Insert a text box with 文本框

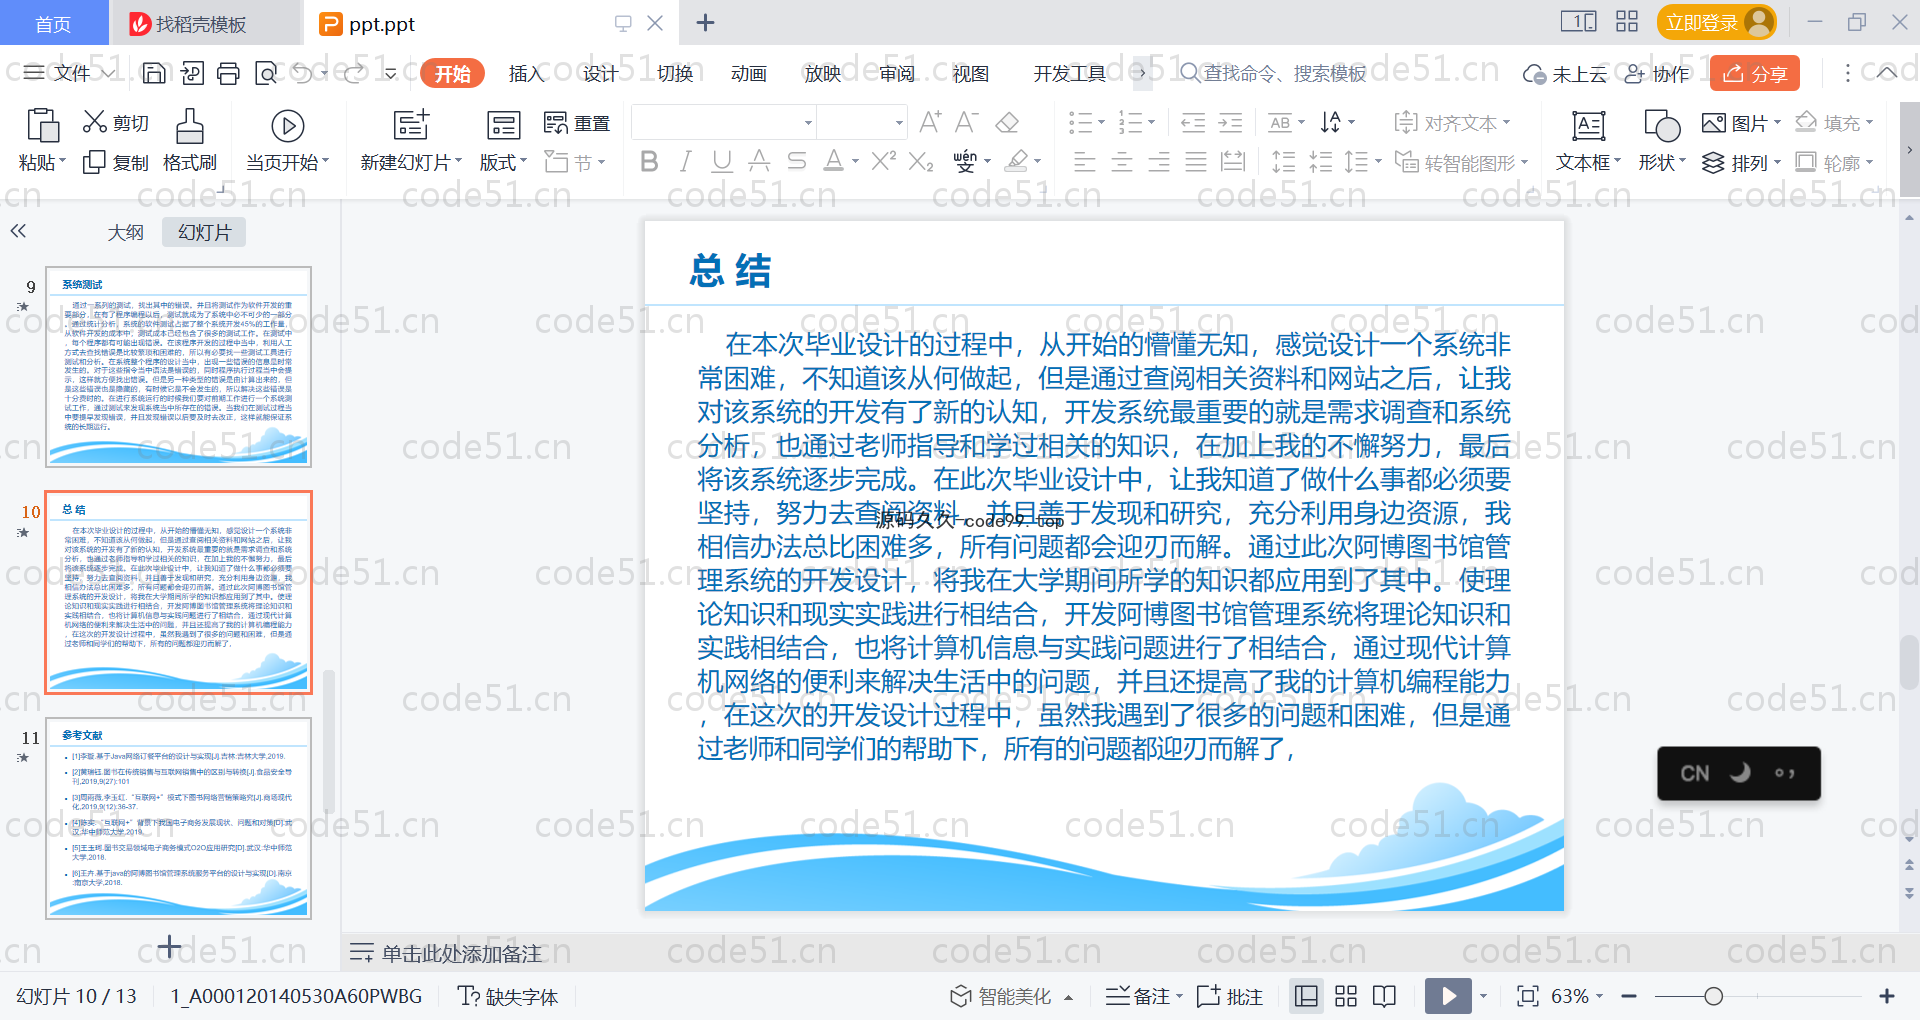click(x=1588, y=140)
